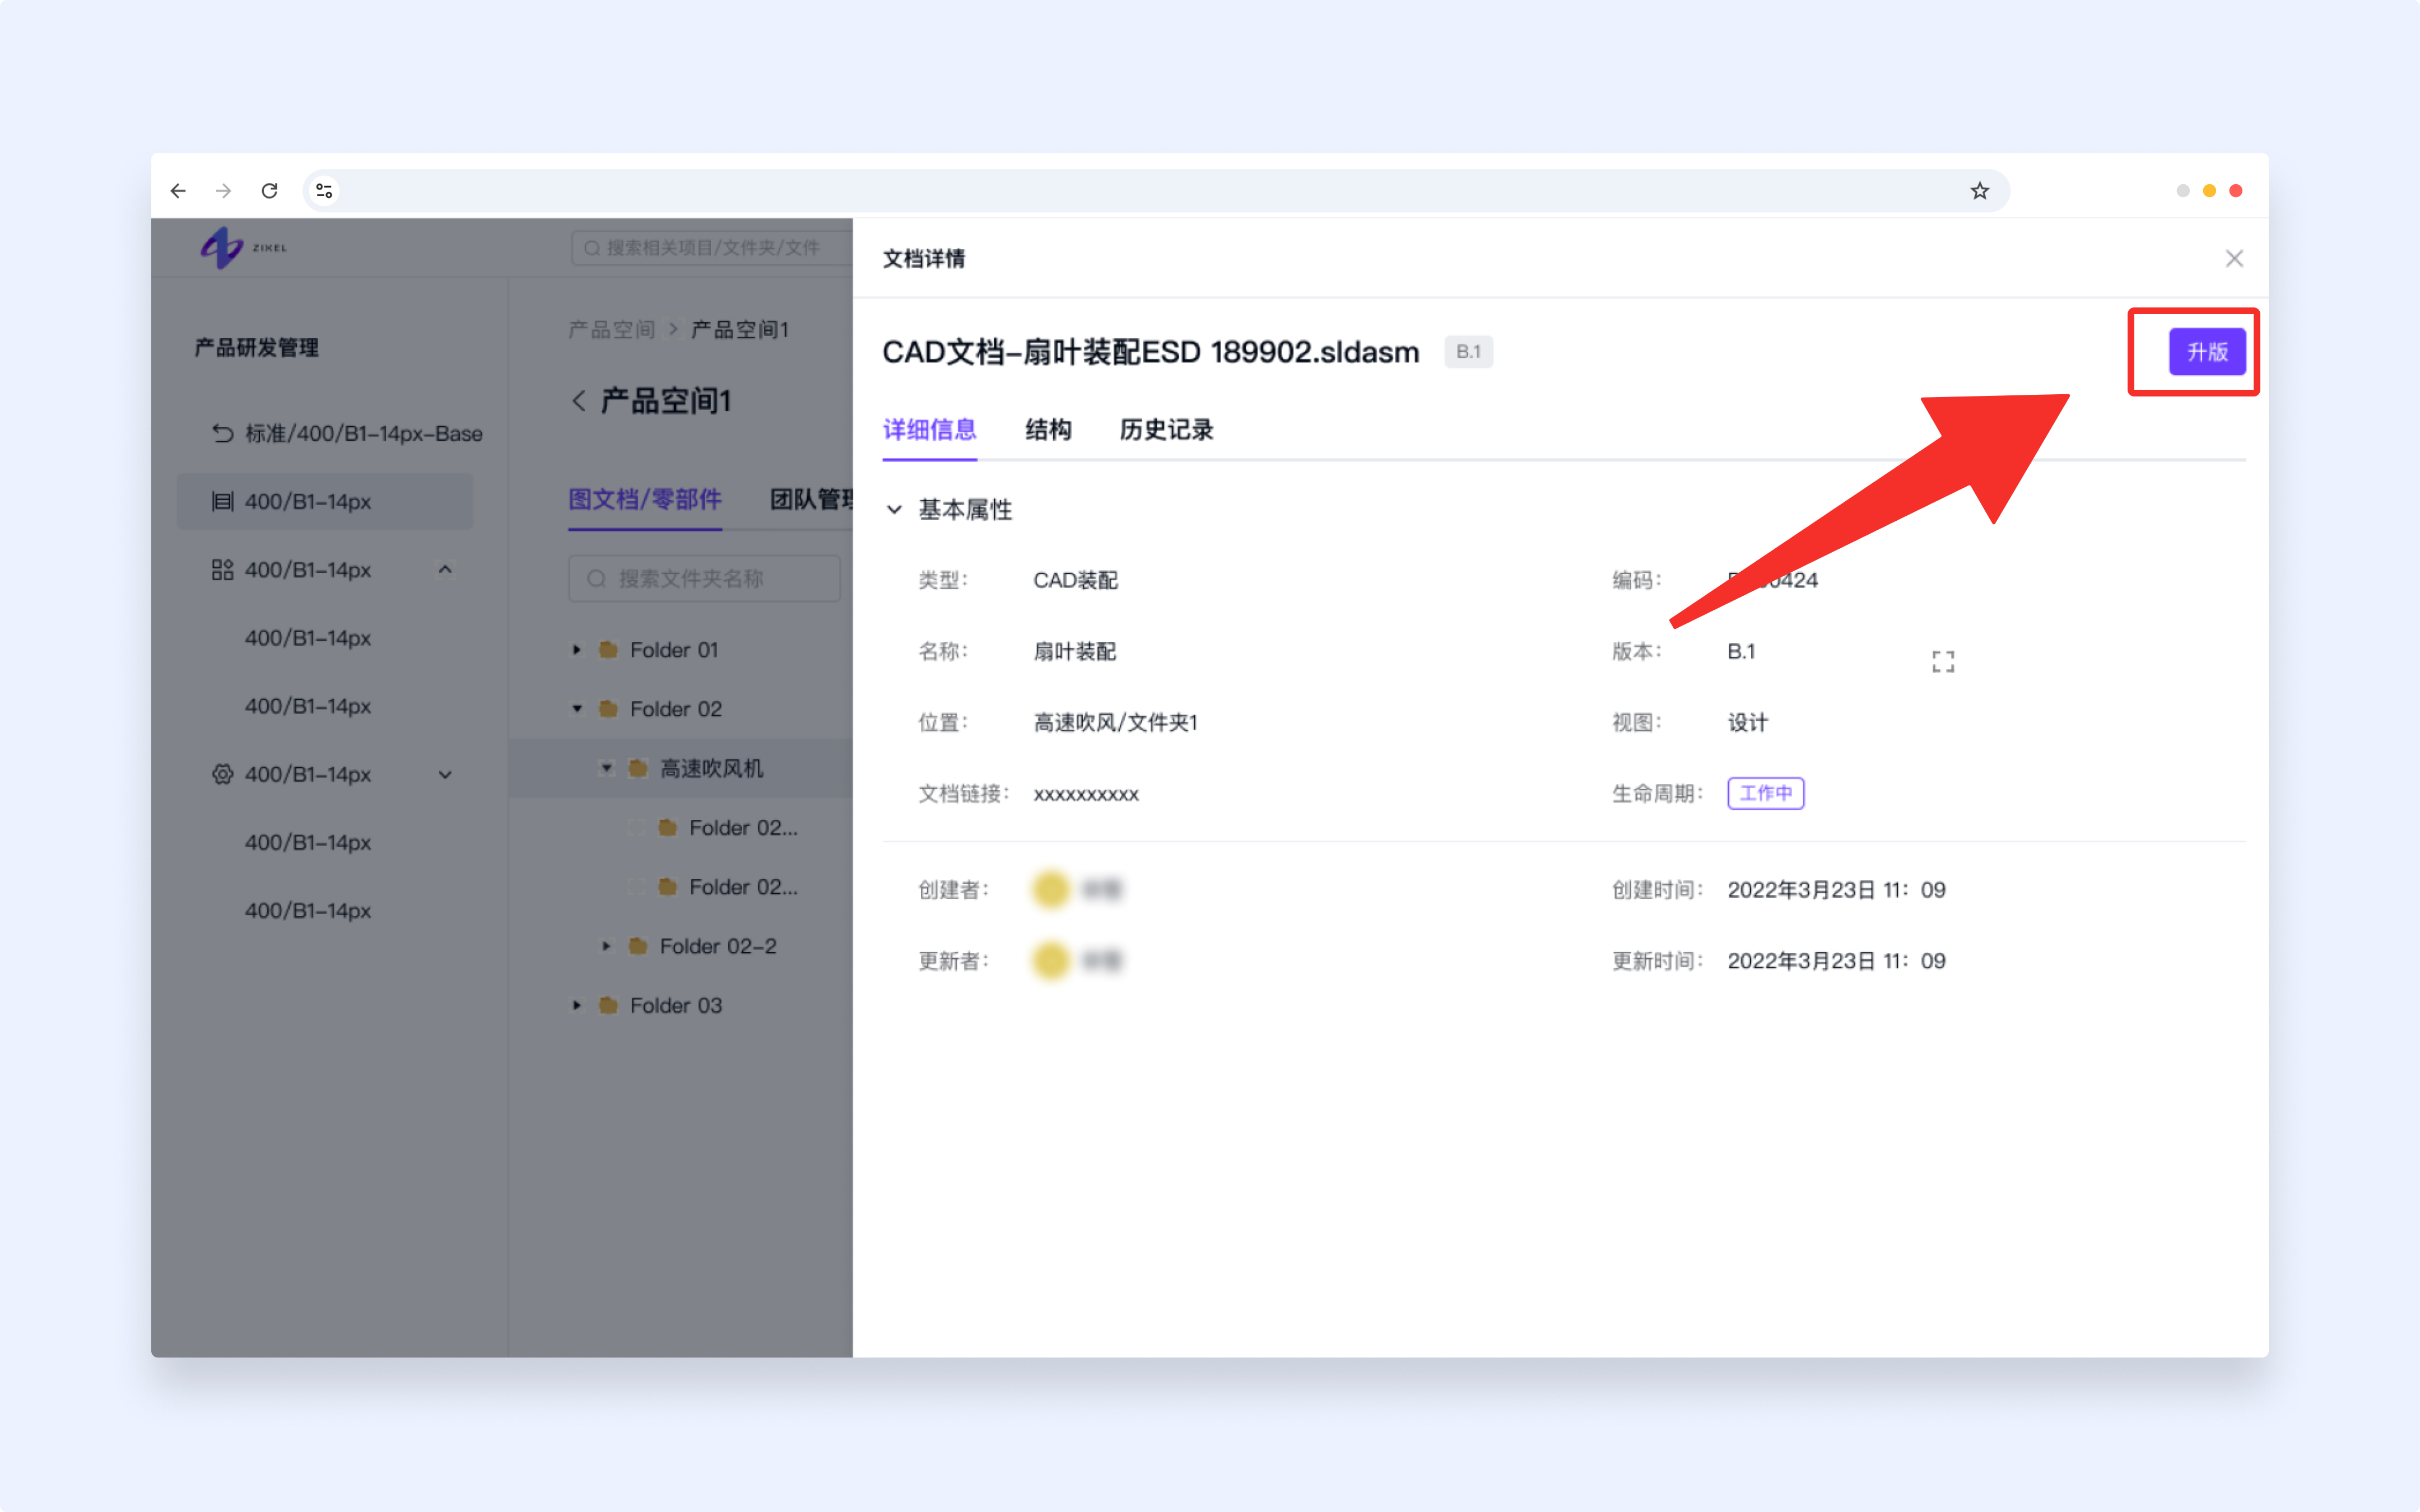2420x1512 pixels.
Task: Click the 更新时间 date value
Action: point(1836,960)
